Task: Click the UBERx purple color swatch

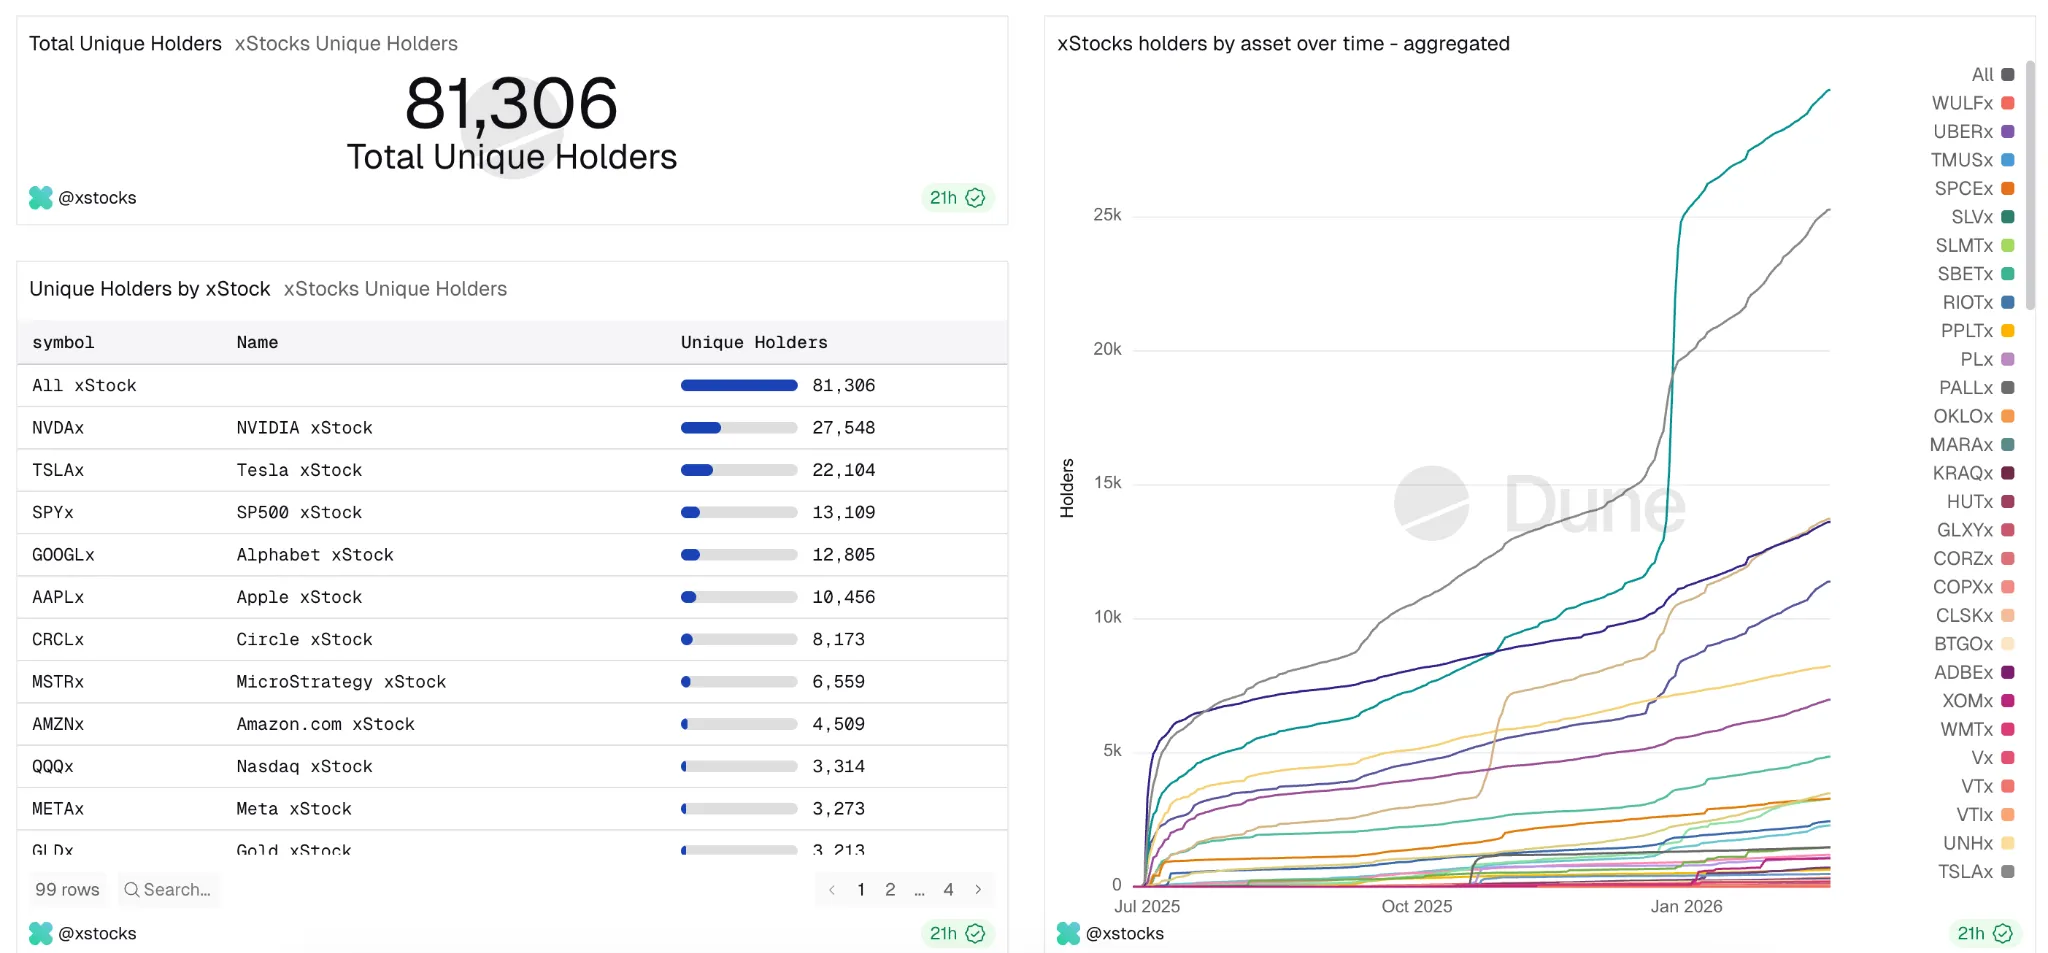Action: 2007,132
